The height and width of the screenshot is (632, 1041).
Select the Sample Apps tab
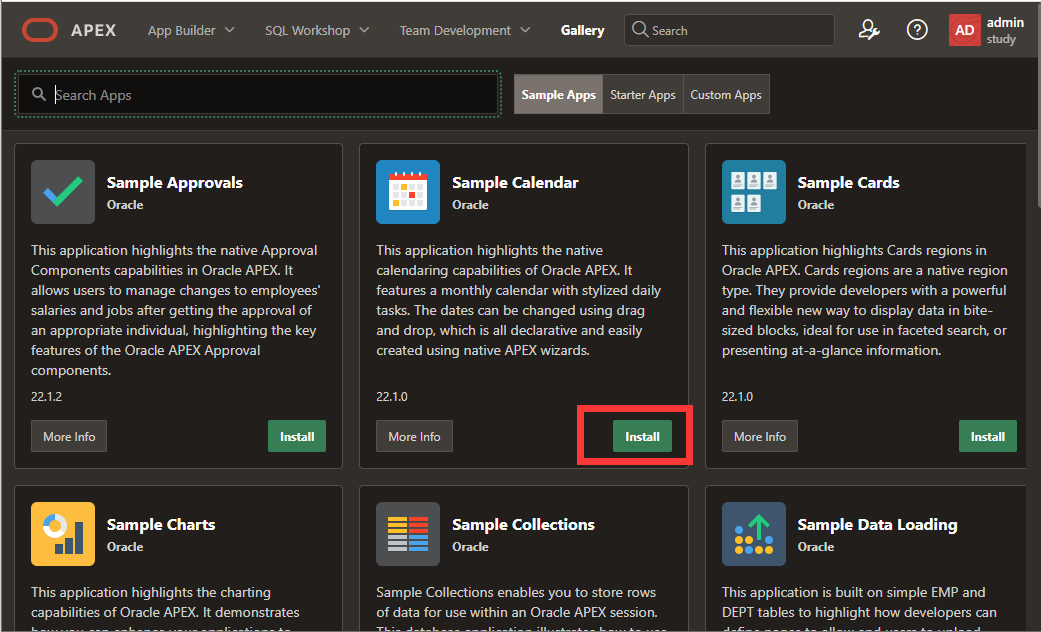click(558, 95)
